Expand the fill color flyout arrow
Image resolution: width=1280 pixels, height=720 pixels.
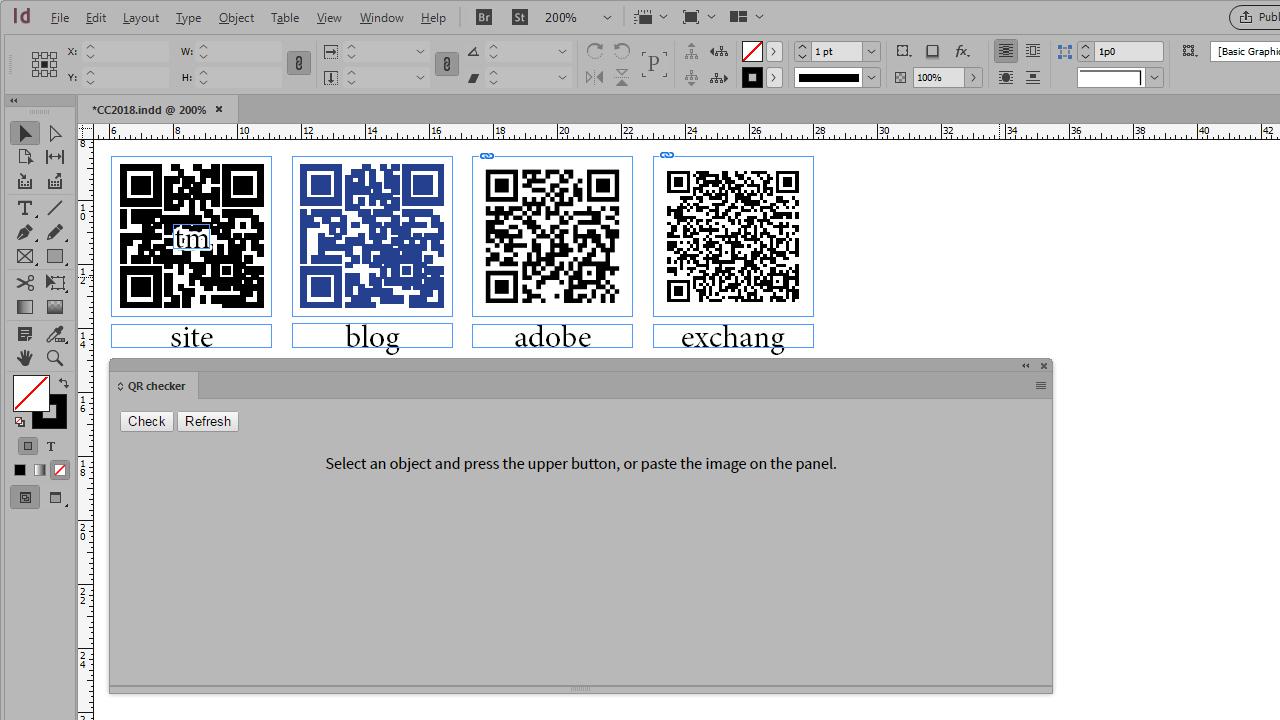[x=774, y=51]
